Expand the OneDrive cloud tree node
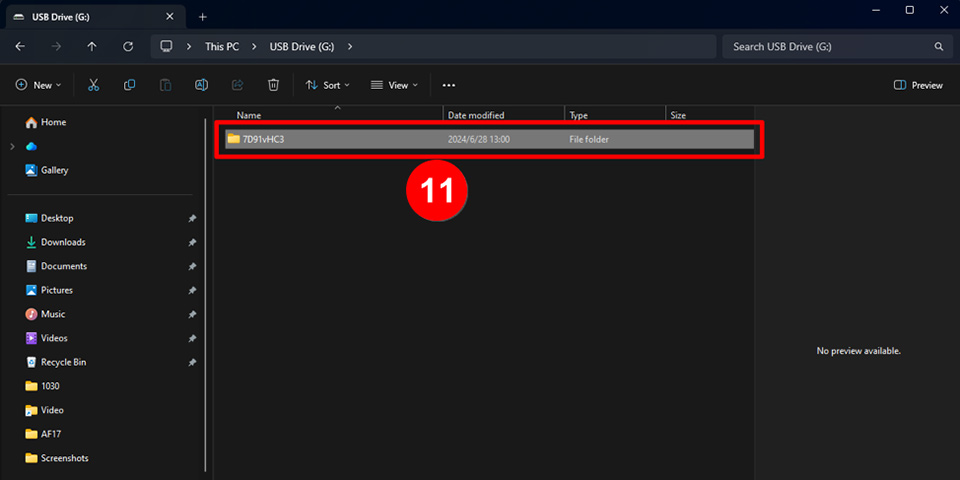Viewport: 960px width, 480px height. click(x=12, y=146)
